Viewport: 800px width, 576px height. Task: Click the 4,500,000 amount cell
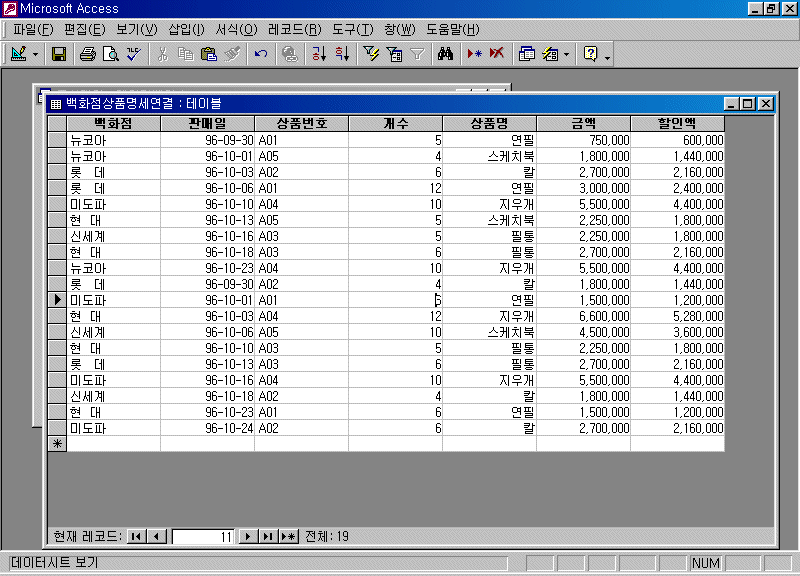point(584,332)
